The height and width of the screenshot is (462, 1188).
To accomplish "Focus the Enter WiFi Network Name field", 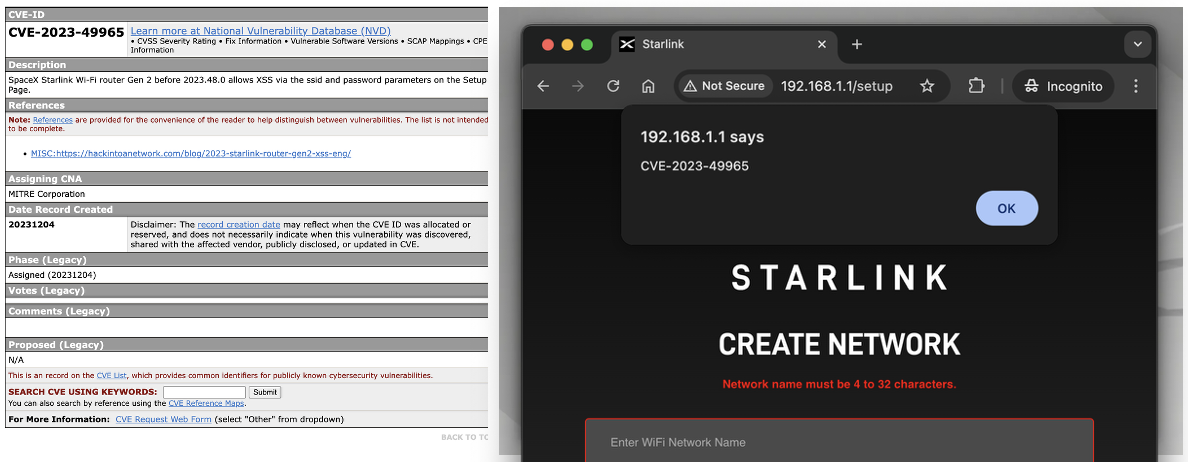I will pos(838,442).
